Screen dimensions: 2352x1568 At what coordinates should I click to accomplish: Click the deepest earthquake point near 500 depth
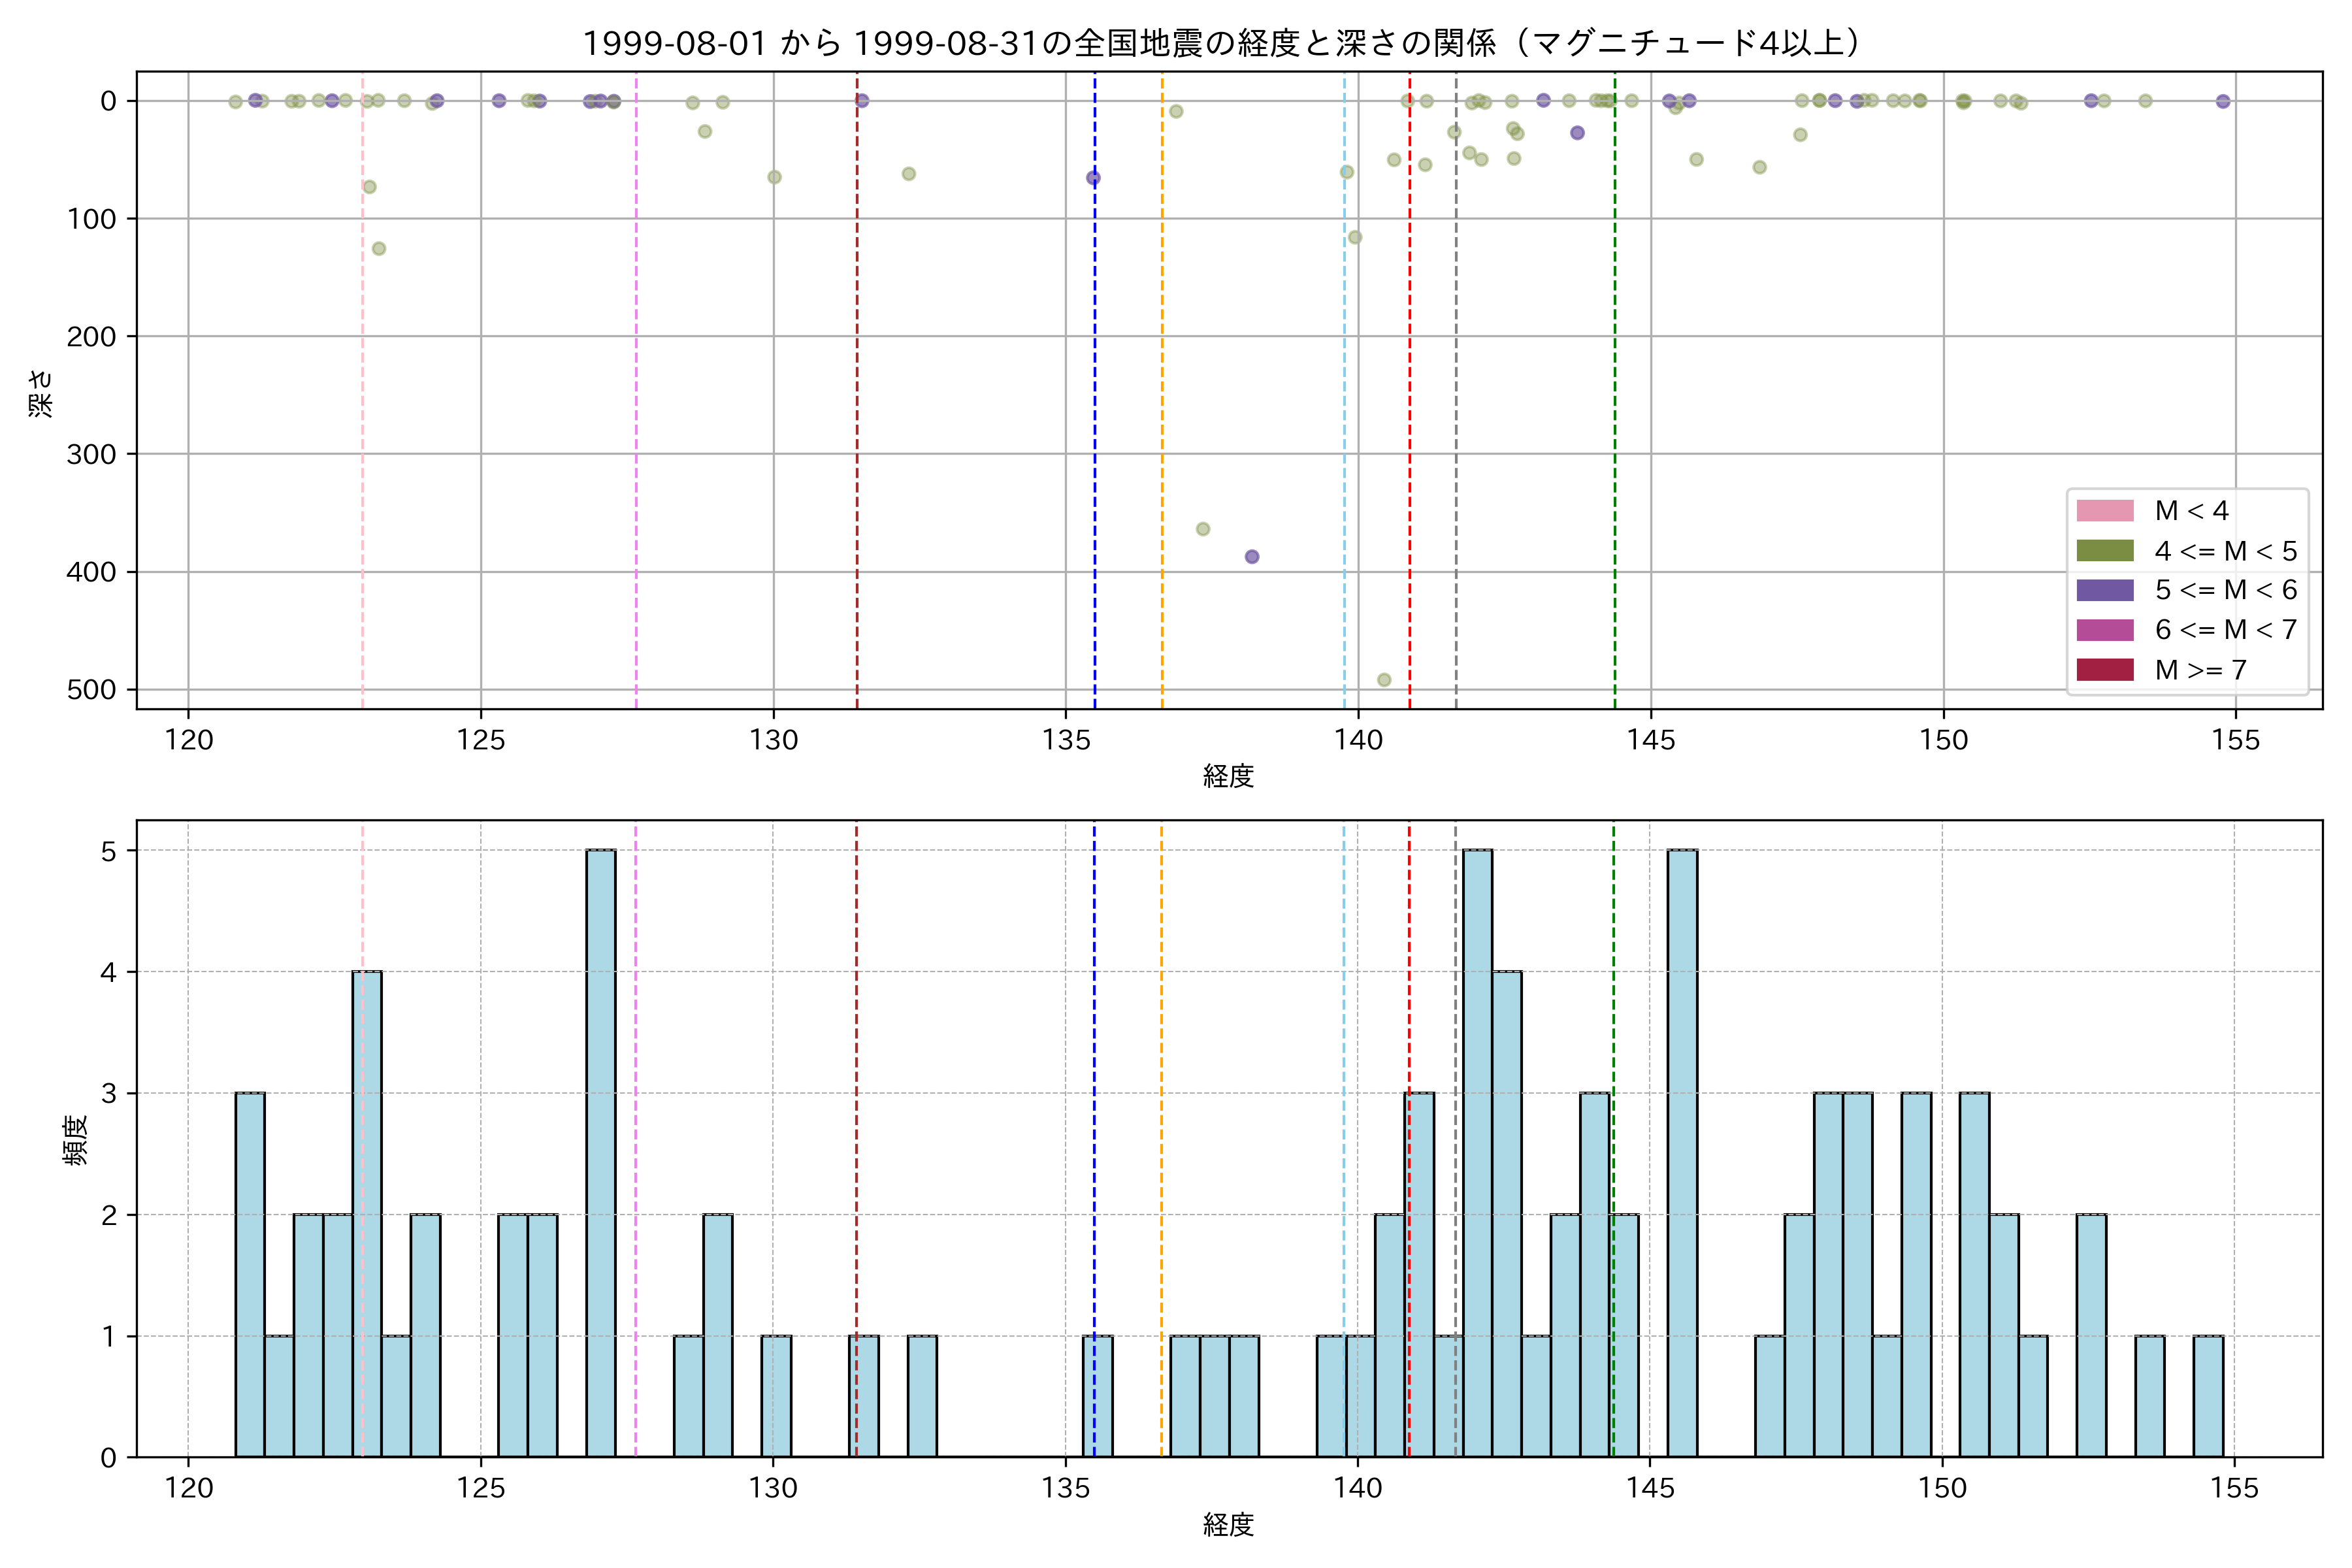(x=1384, y=680)
